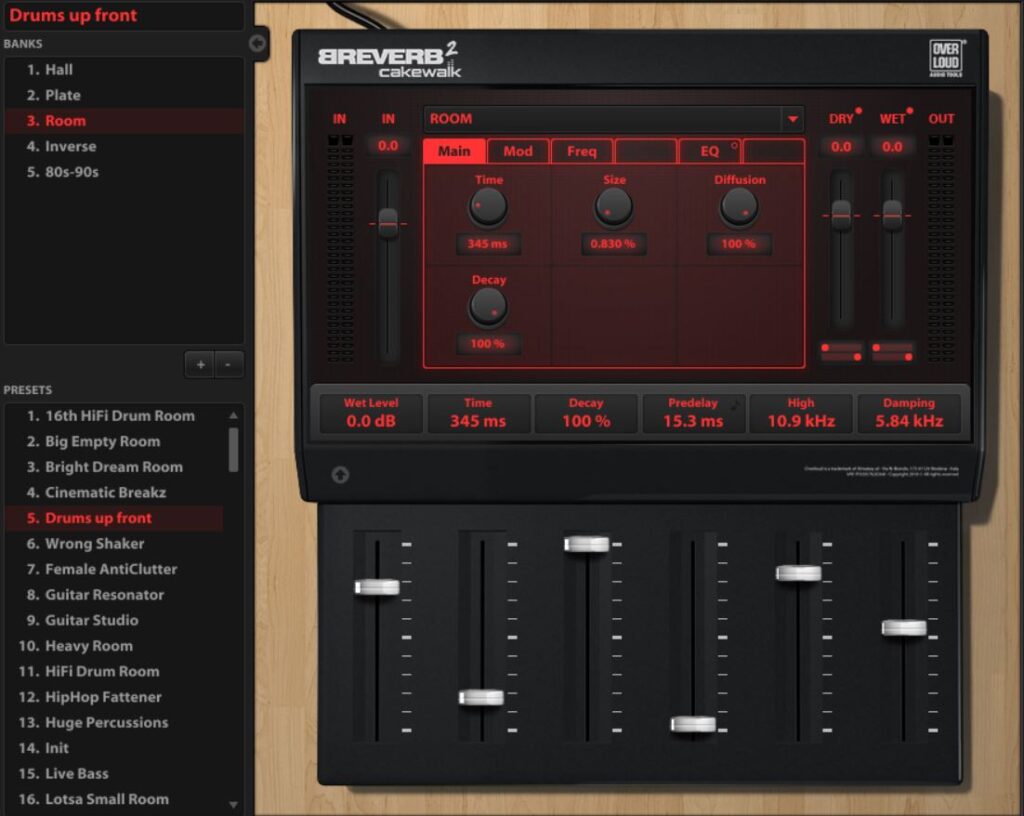Click the IN level fader handle
The image size is (1024, 816).
pyautogui.click(x=388, y=223)
